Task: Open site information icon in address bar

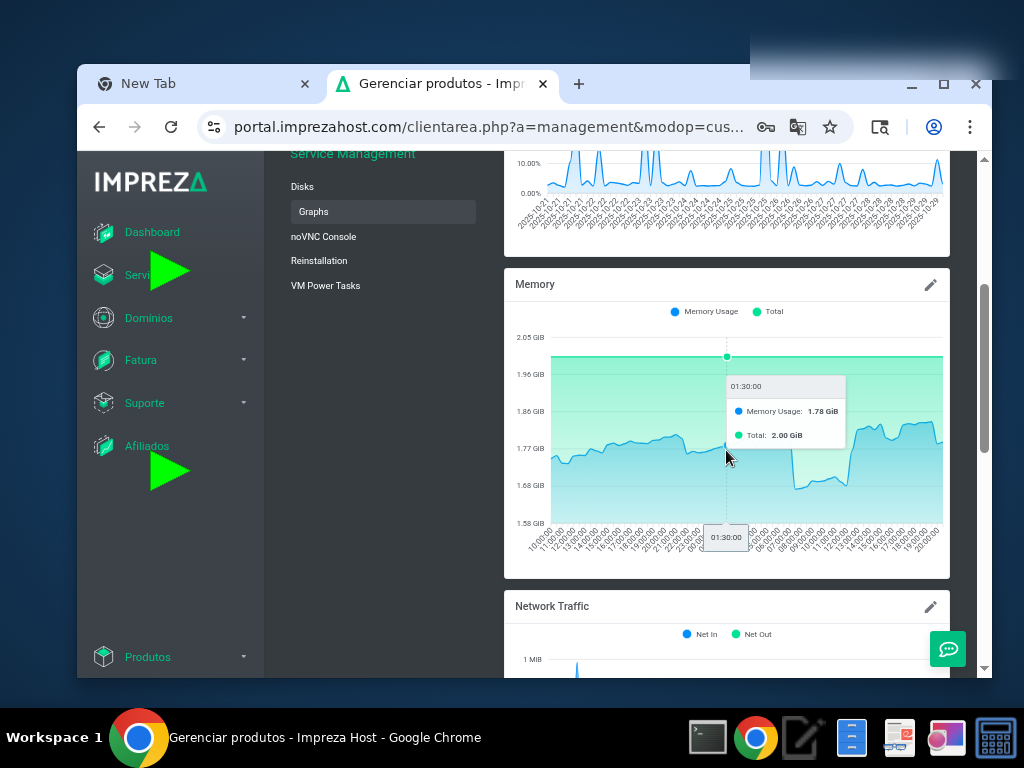Action: 214,127
